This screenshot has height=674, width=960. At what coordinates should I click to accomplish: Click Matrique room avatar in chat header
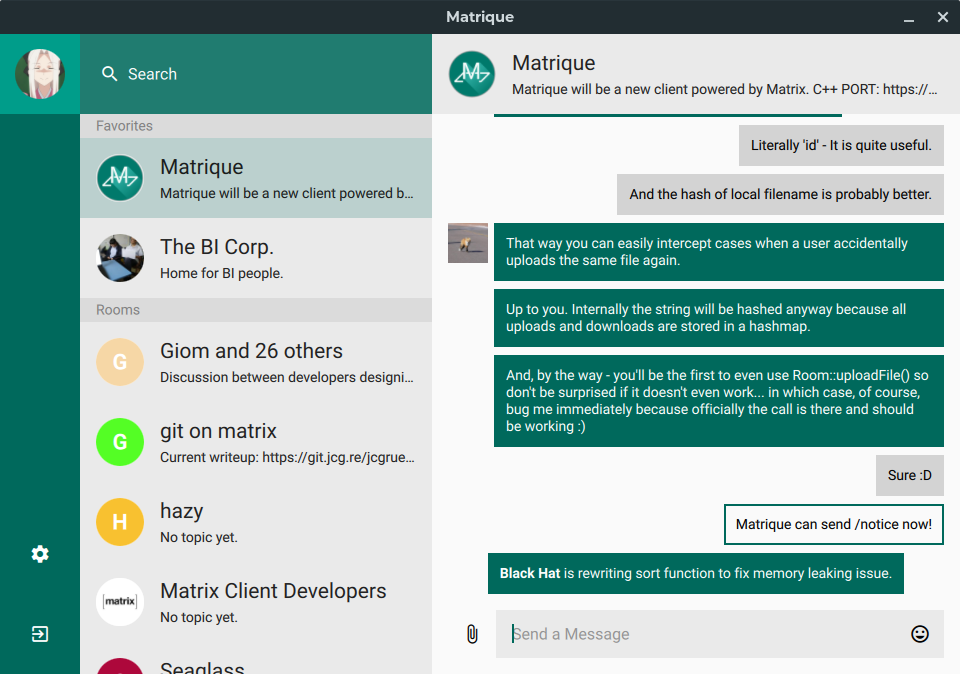tap(472, 74)
